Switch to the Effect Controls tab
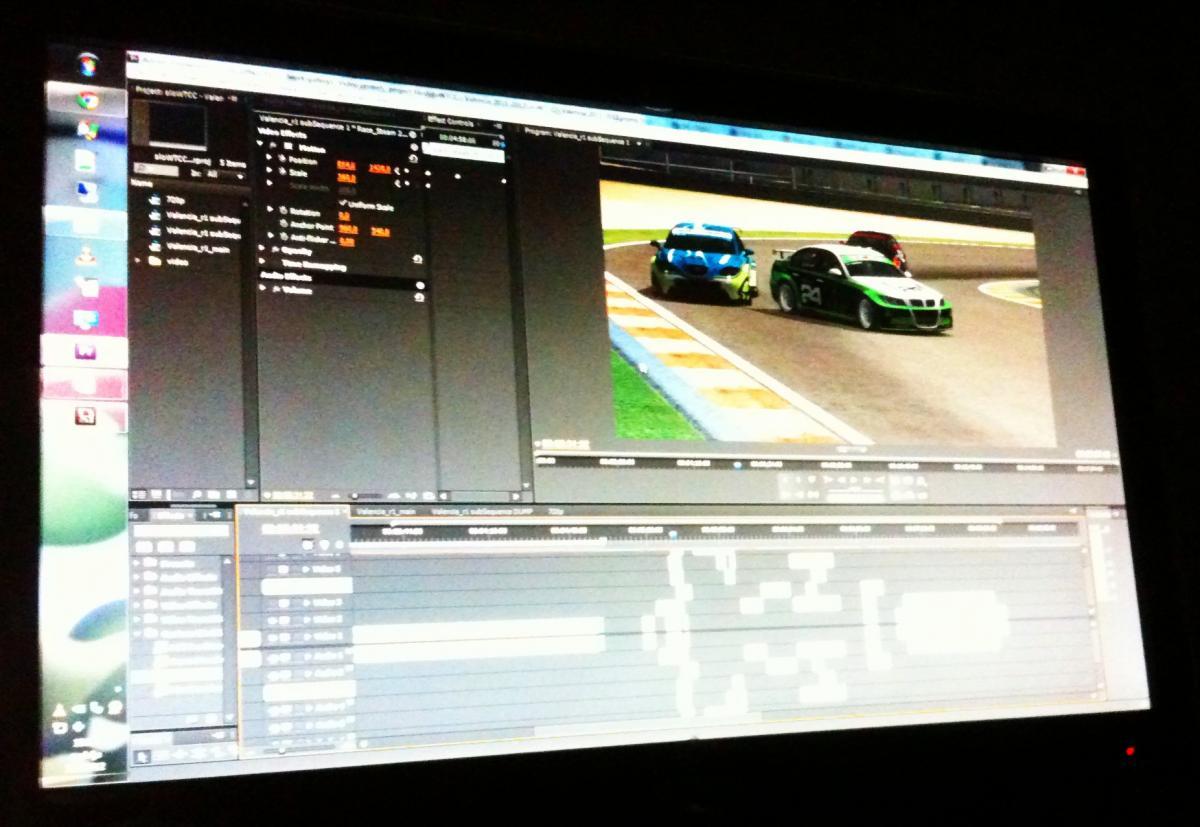Image resolution: width=1200 pixels, height=827 pixels. (x=451, y=121)
